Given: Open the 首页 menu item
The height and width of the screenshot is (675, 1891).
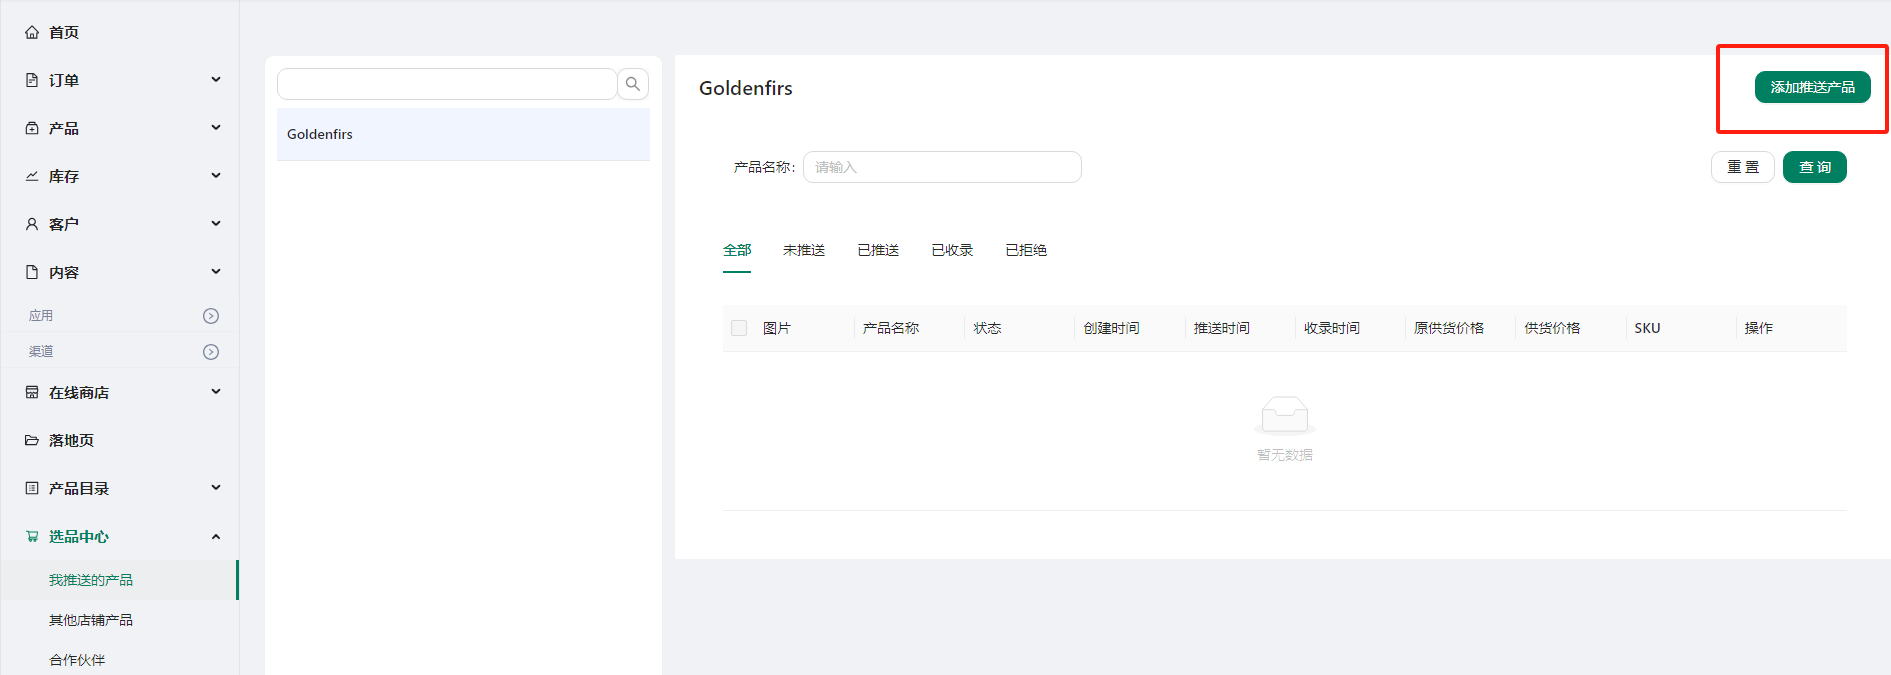Looking at the screenshot, I should pos(120,32).
